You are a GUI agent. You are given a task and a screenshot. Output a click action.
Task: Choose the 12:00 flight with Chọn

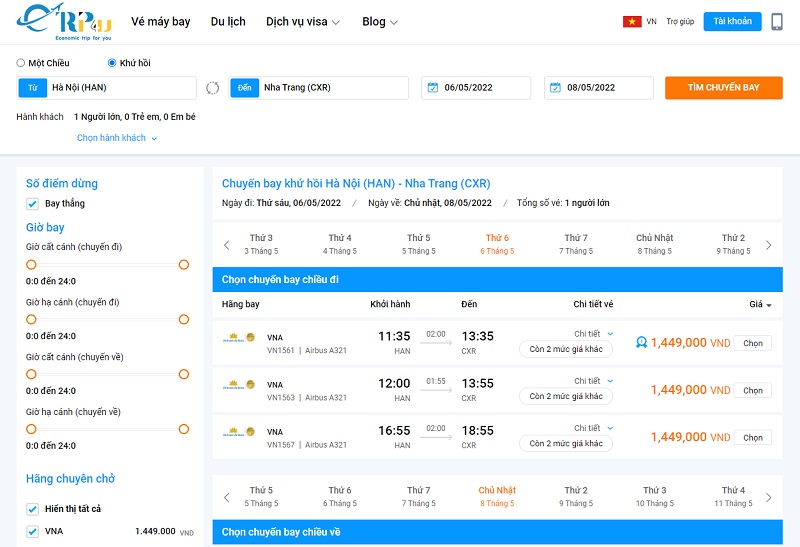[753, 390]
